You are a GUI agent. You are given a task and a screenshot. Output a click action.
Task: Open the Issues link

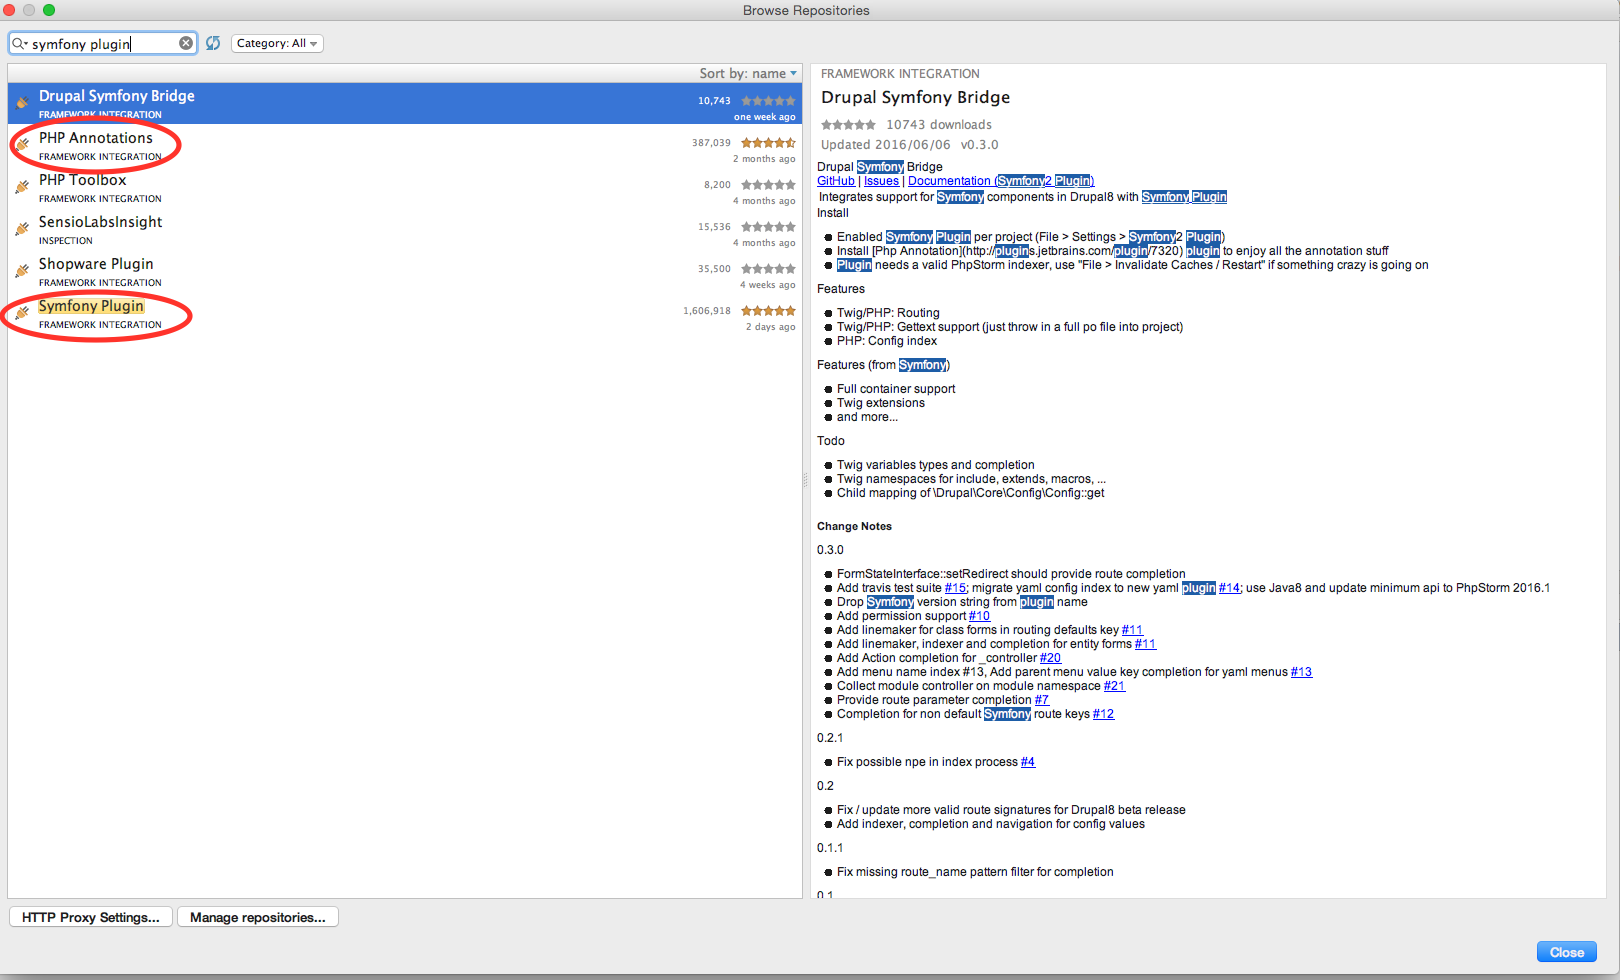click(881, 181)
